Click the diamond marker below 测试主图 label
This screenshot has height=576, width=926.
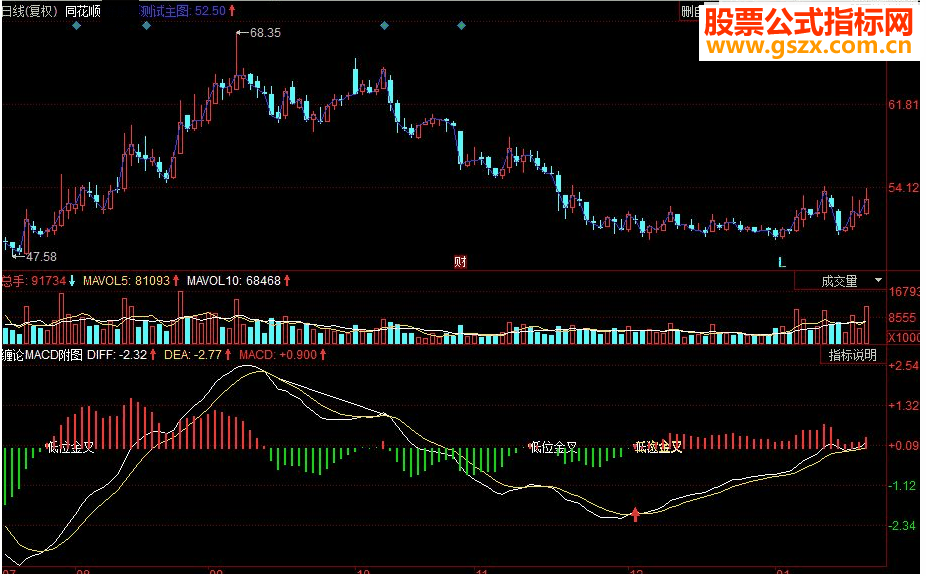146,25
